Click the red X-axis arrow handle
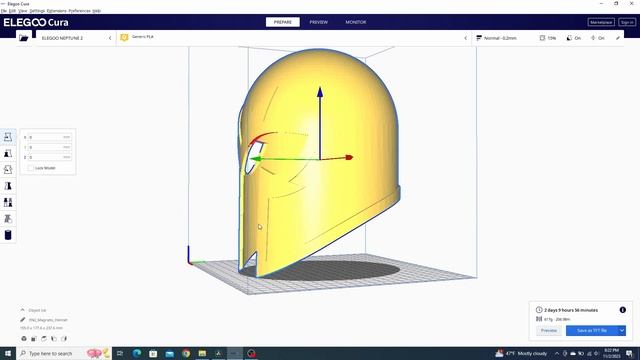 [x=349, y=157]
